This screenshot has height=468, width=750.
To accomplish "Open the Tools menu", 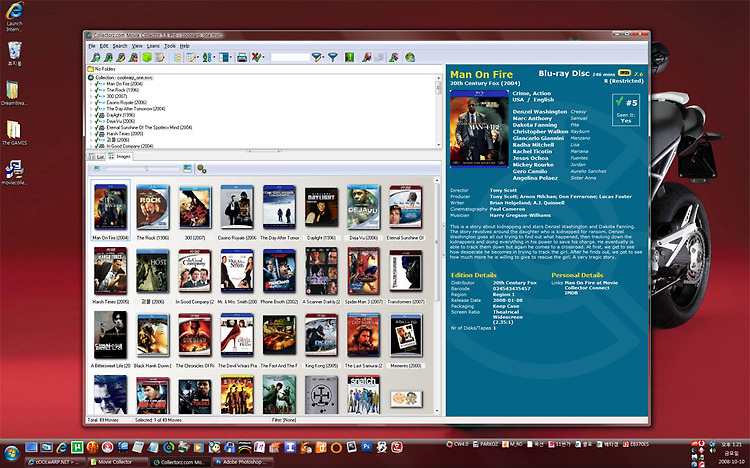I will (x=170, y=46).
